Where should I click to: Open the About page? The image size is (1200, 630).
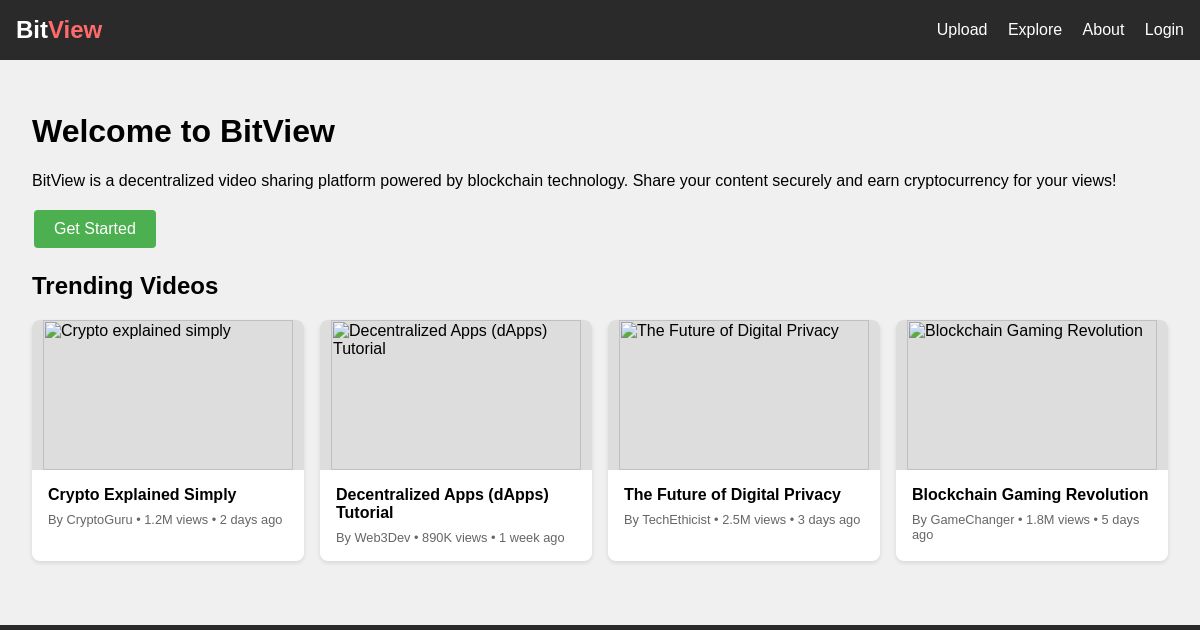pos(1103,30)
